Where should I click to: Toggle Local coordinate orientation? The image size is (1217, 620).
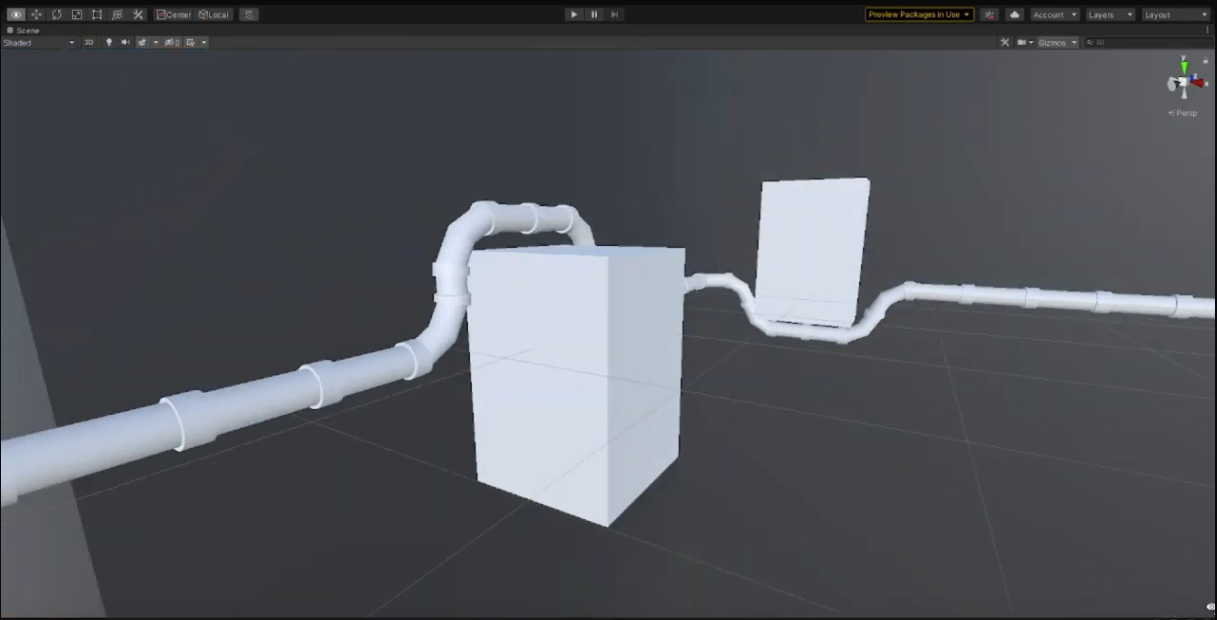pos(216,14)
